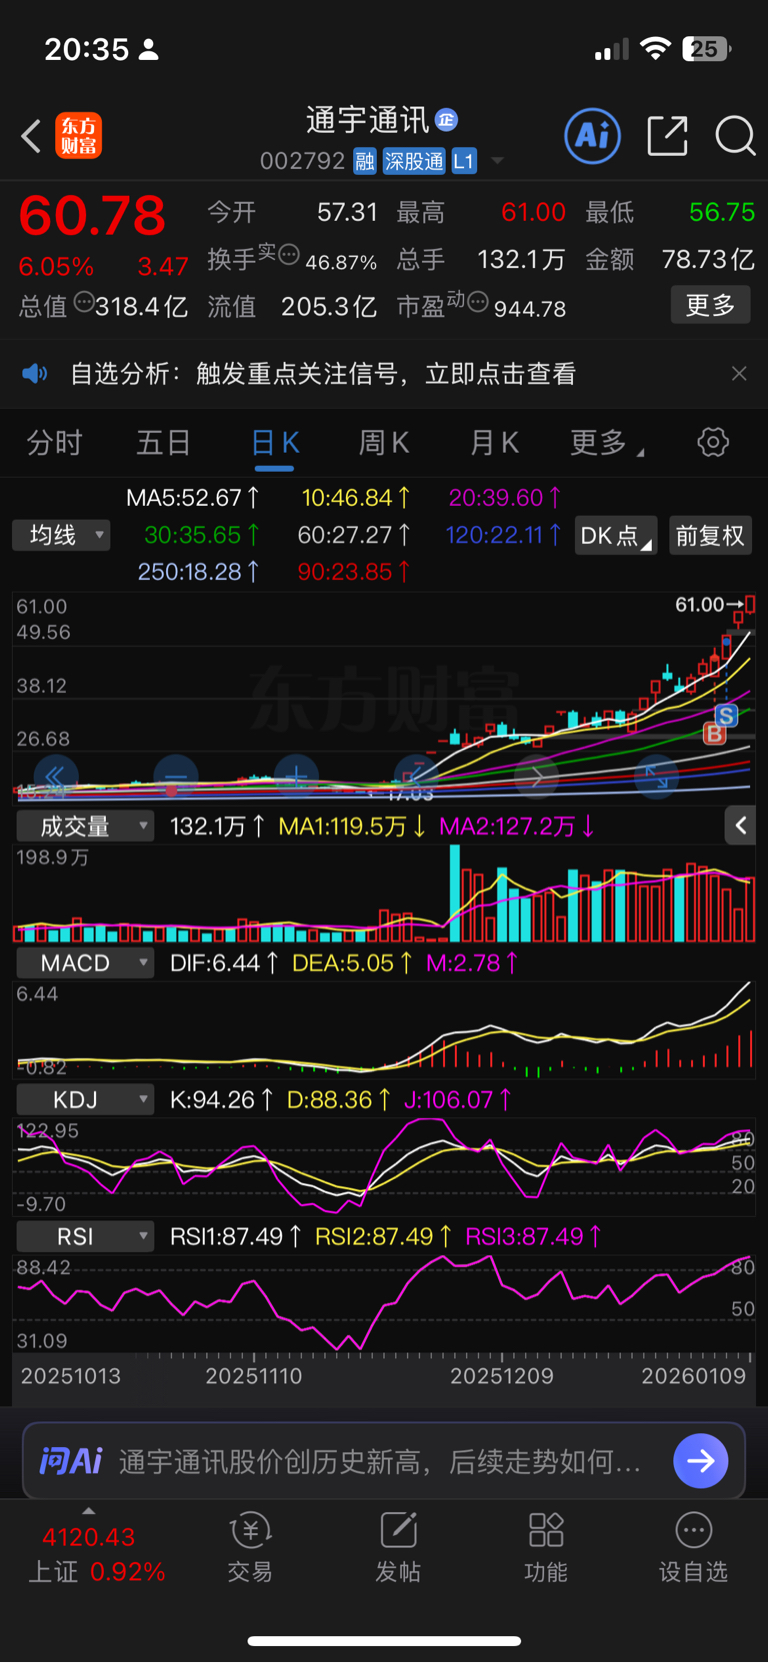Tap the B buy signal marker
Image resolution: width=768 pixels, height=1663 pixels.
[715, 734]
